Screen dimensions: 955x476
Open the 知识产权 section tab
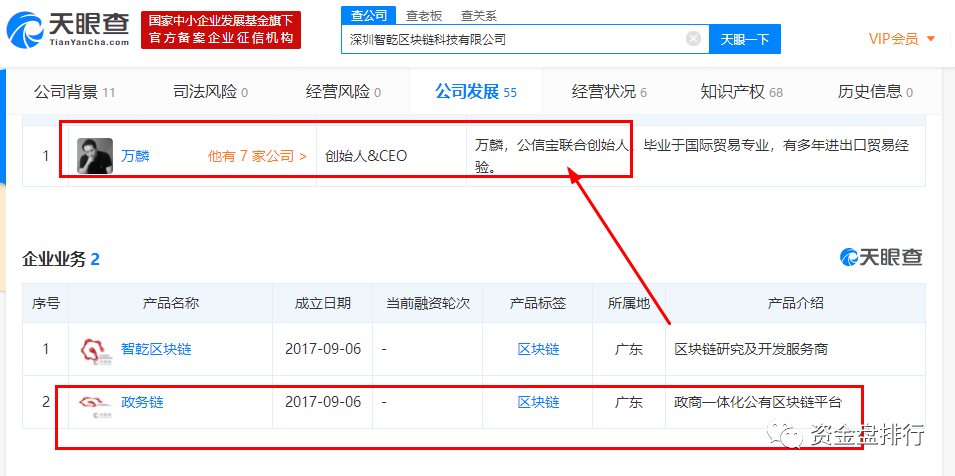point(742,92)
